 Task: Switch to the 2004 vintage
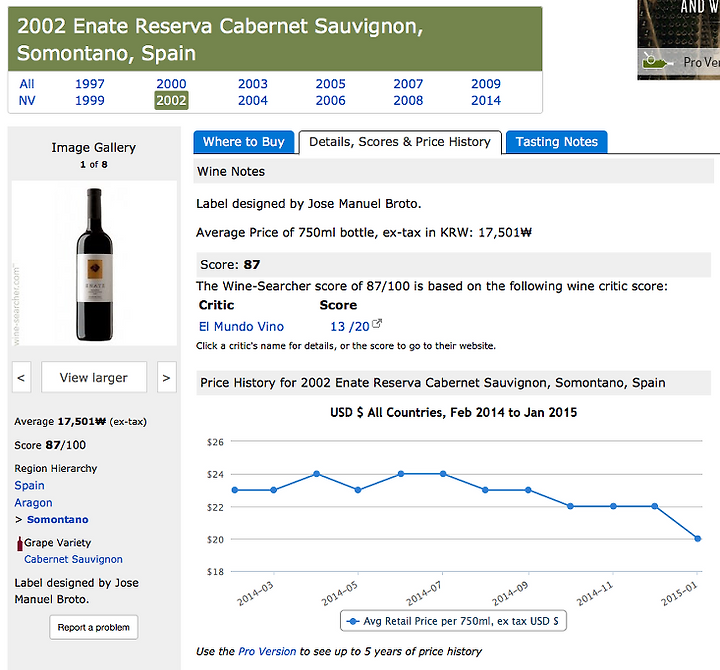tap(253, 101)
